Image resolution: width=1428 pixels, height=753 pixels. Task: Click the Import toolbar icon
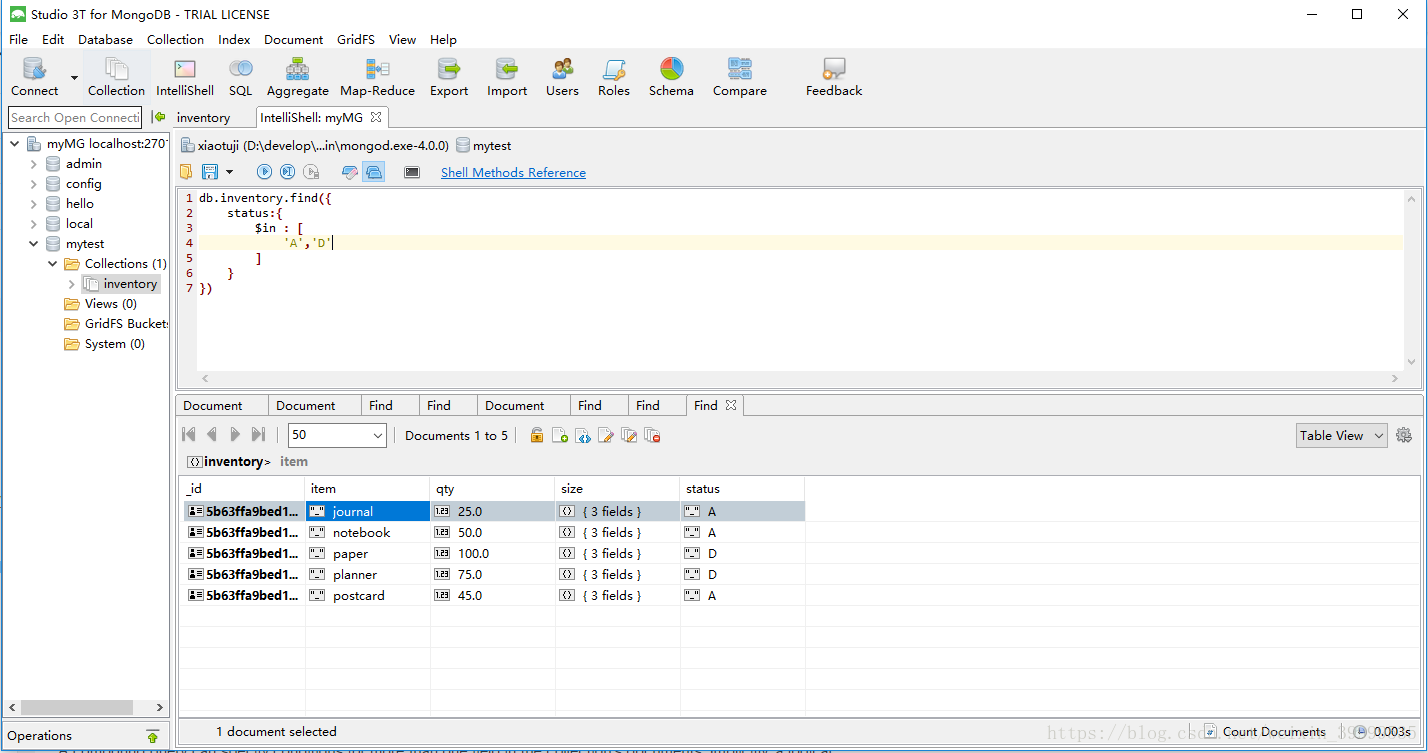click(x=507, y=77)
